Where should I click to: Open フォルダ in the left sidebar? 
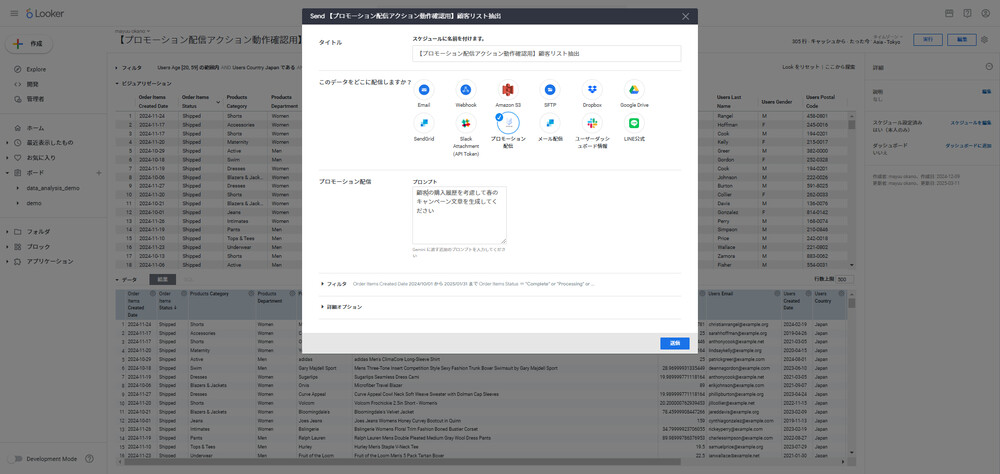pyautogui.click(x=38, y=232)
